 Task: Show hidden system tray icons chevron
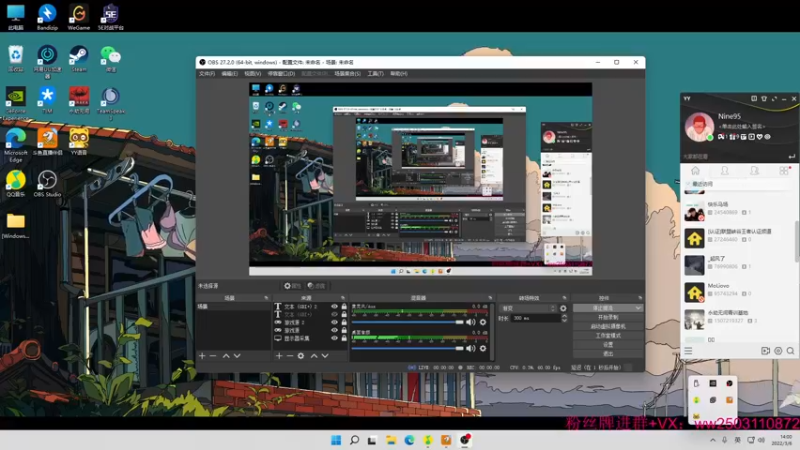click(x=713, y=440)
